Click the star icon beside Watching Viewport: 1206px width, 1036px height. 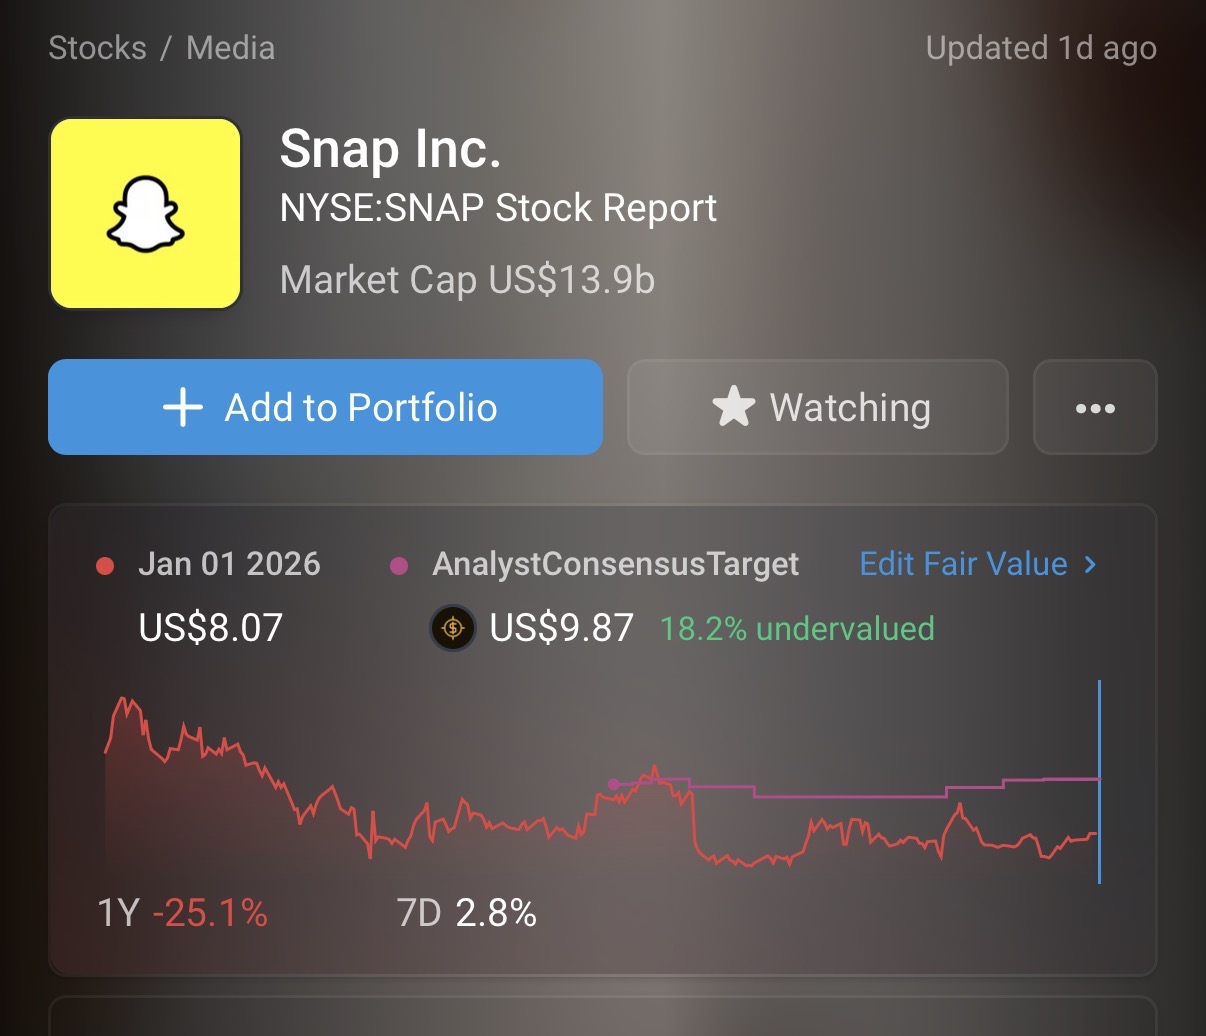(x=733, y=408)
